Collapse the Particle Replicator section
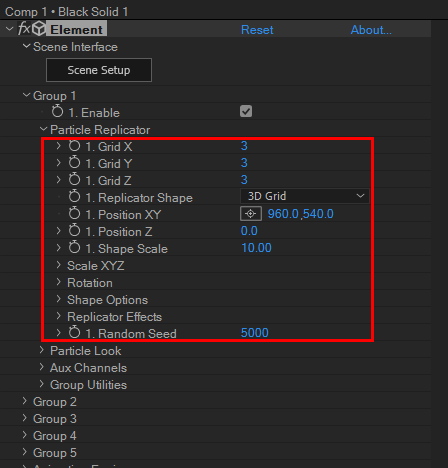Image resolution: width=448 pixels, height=468 pixels. pos(43,129)
